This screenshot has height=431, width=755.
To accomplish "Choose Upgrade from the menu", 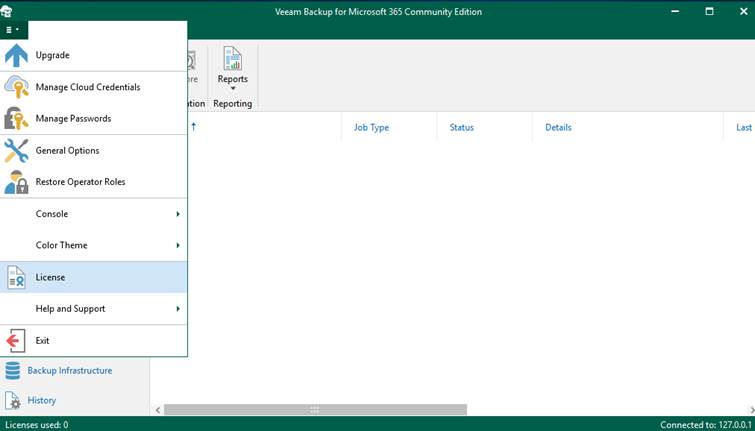I will pos(93,55).
